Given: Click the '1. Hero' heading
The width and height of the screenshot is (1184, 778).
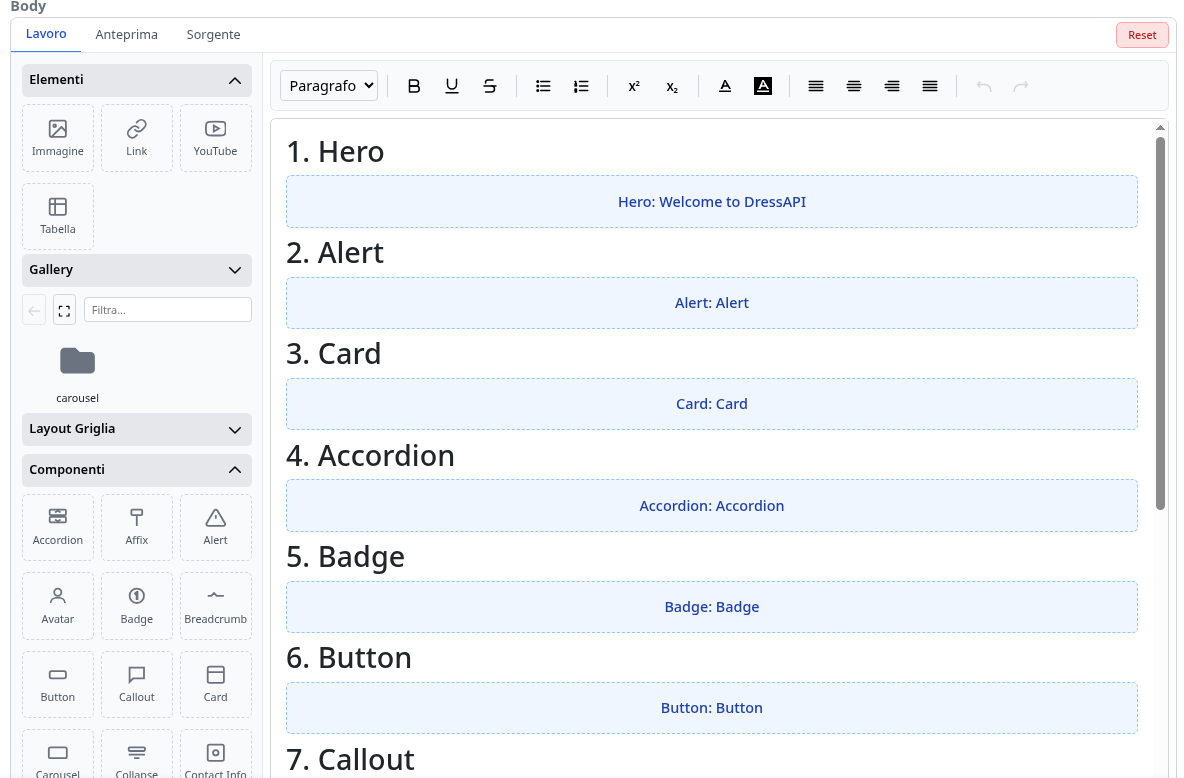Looking at the screenshot, I should [x=335, y=152].
